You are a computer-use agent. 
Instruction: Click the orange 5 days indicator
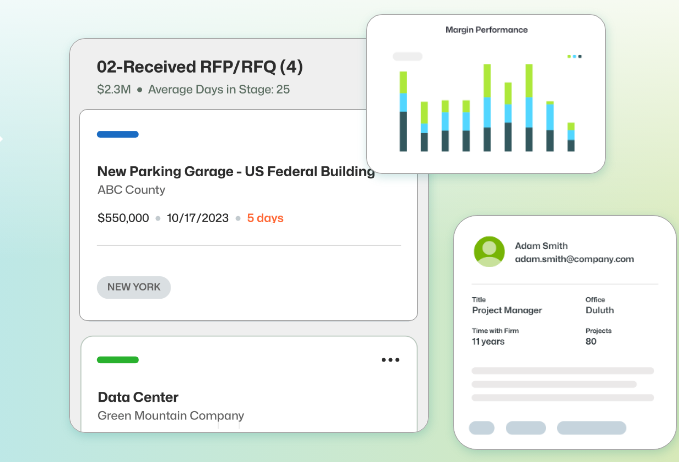(265, 218)
